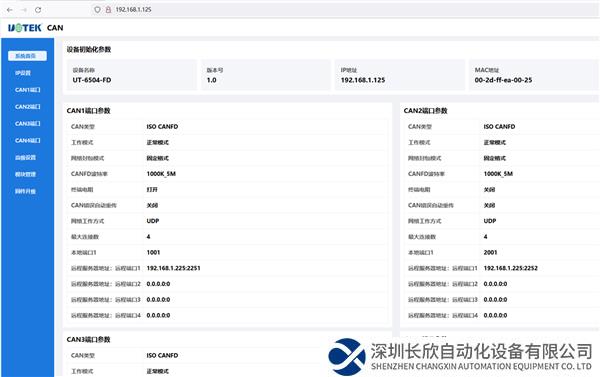Image resolution: width=600 pixels, height=377 pixels.
Task: Click the UOTEK logo
Action: pos(25,28)
